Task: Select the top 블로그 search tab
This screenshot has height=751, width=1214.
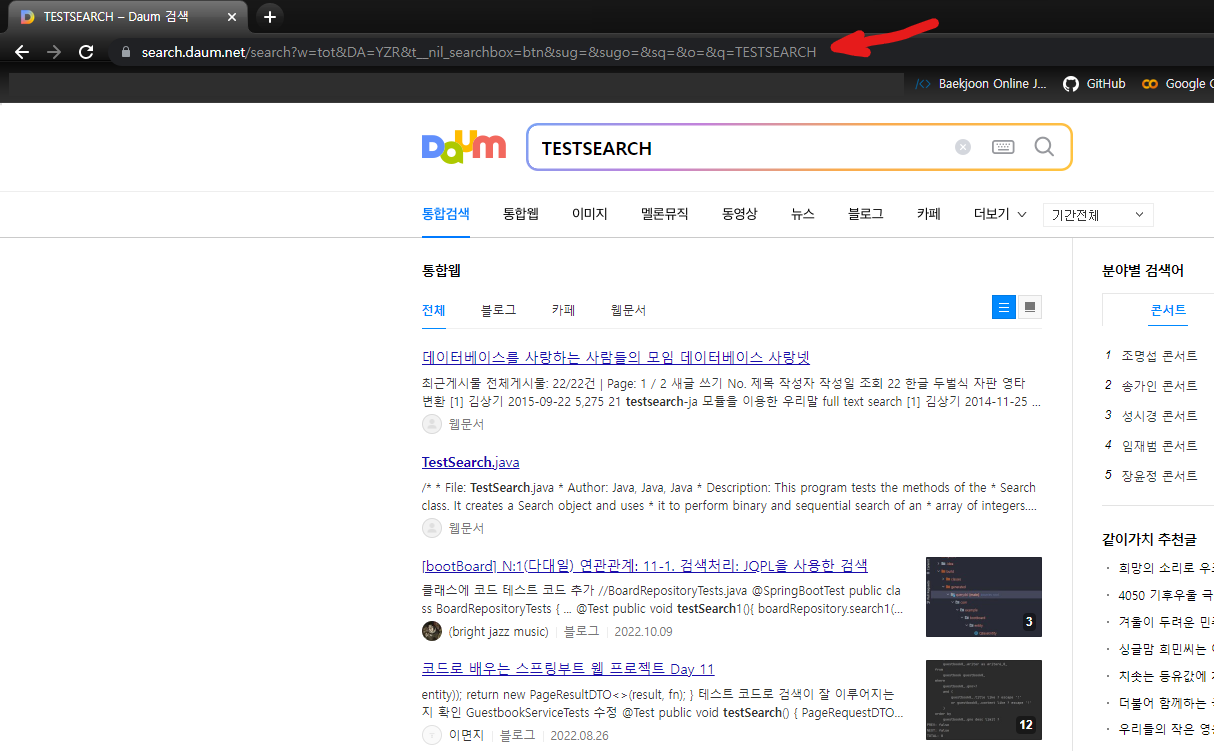Action: coord(866,214)
